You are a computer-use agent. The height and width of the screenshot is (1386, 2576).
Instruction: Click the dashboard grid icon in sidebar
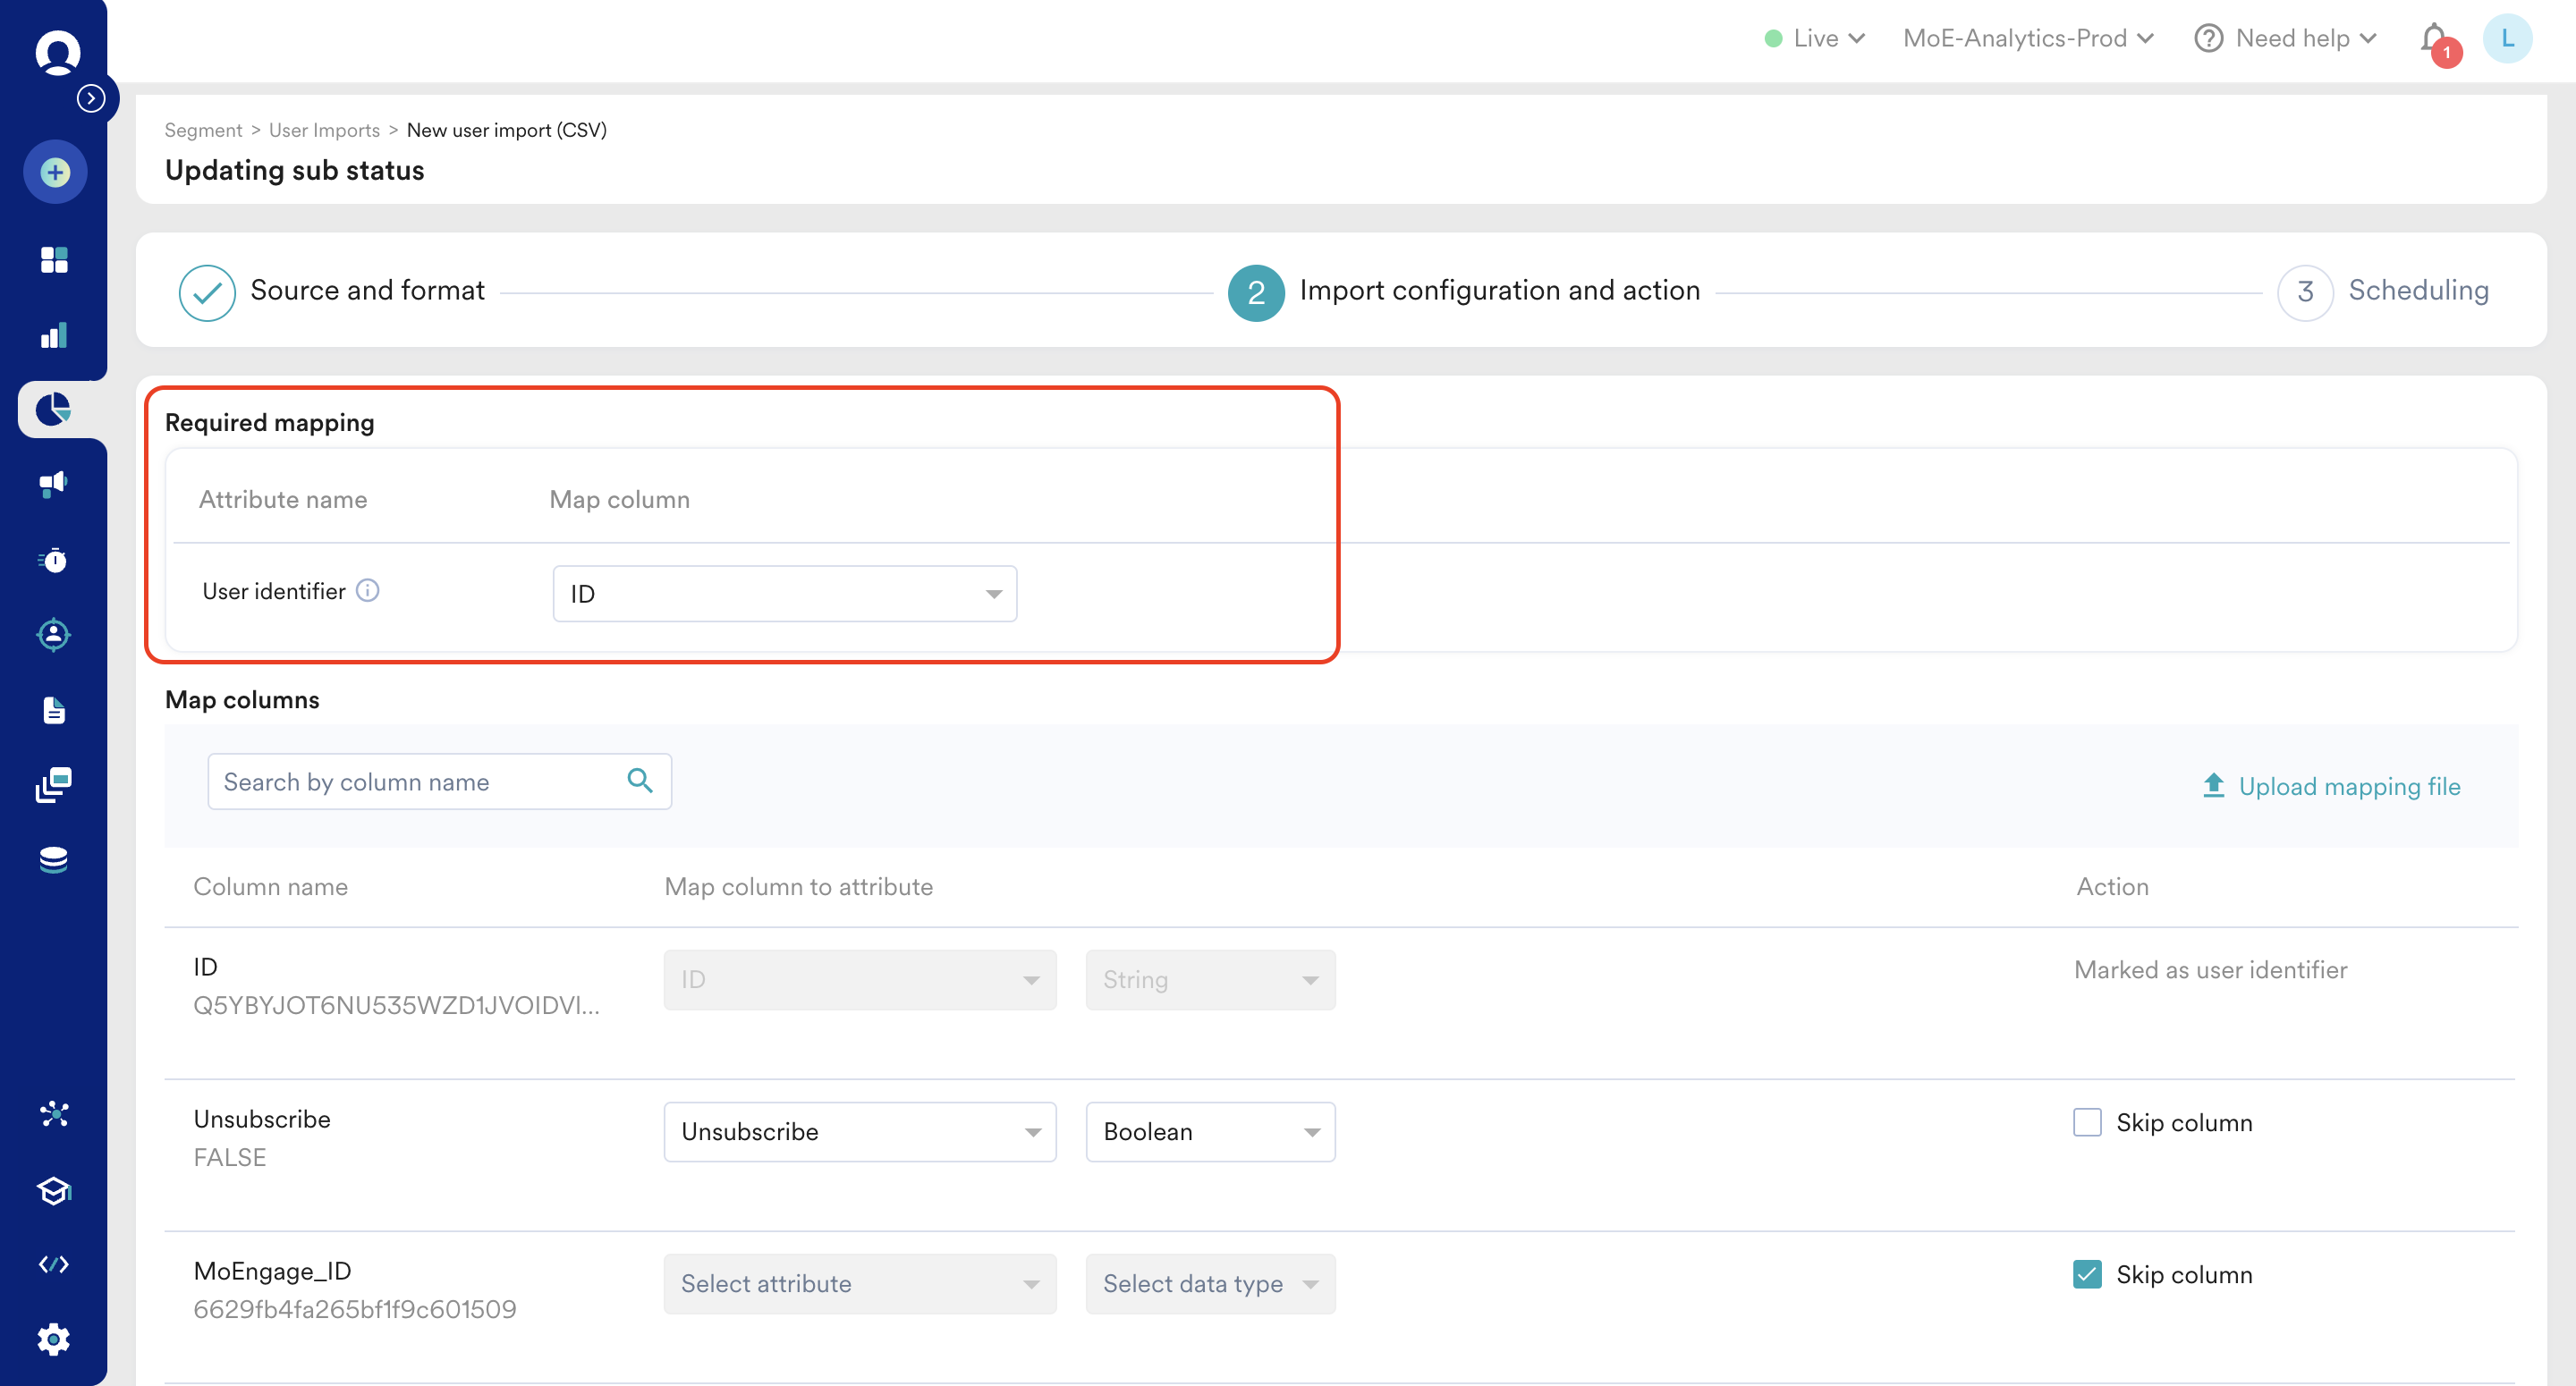tap(54, 260)
